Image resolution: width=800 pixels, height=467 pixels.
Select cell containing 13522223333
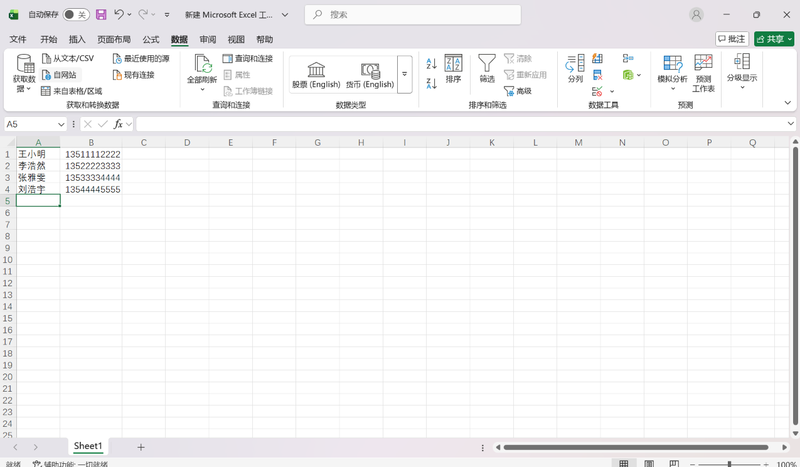coord(91,166)
